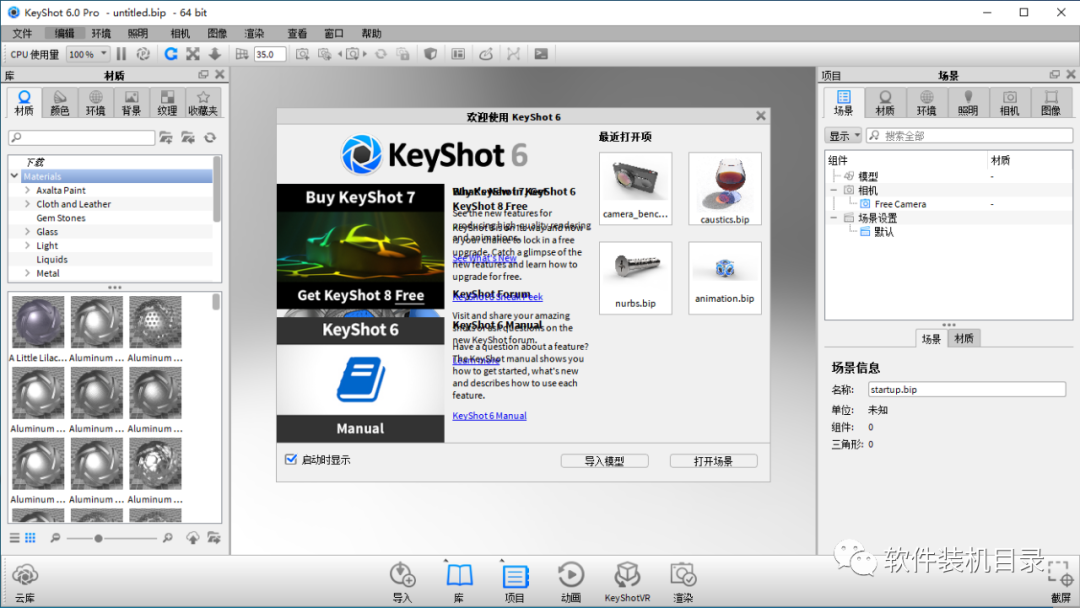Image resolution: width=1080 pixels, height=608 pixels.
Task: Open the Render (渲染) bottom icon
Action: 683,583
